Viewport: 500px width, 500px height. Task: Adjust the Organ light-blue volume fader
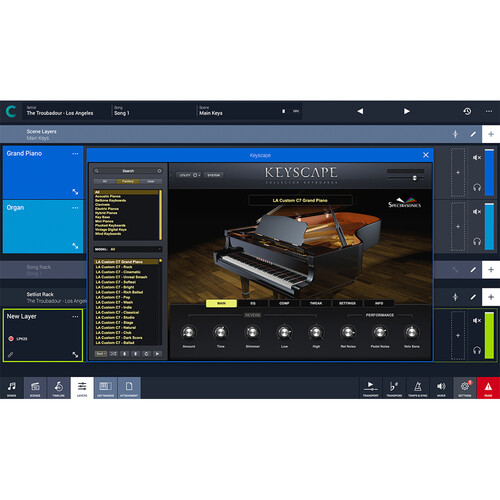pyautogui.click(x=489, y=226)
